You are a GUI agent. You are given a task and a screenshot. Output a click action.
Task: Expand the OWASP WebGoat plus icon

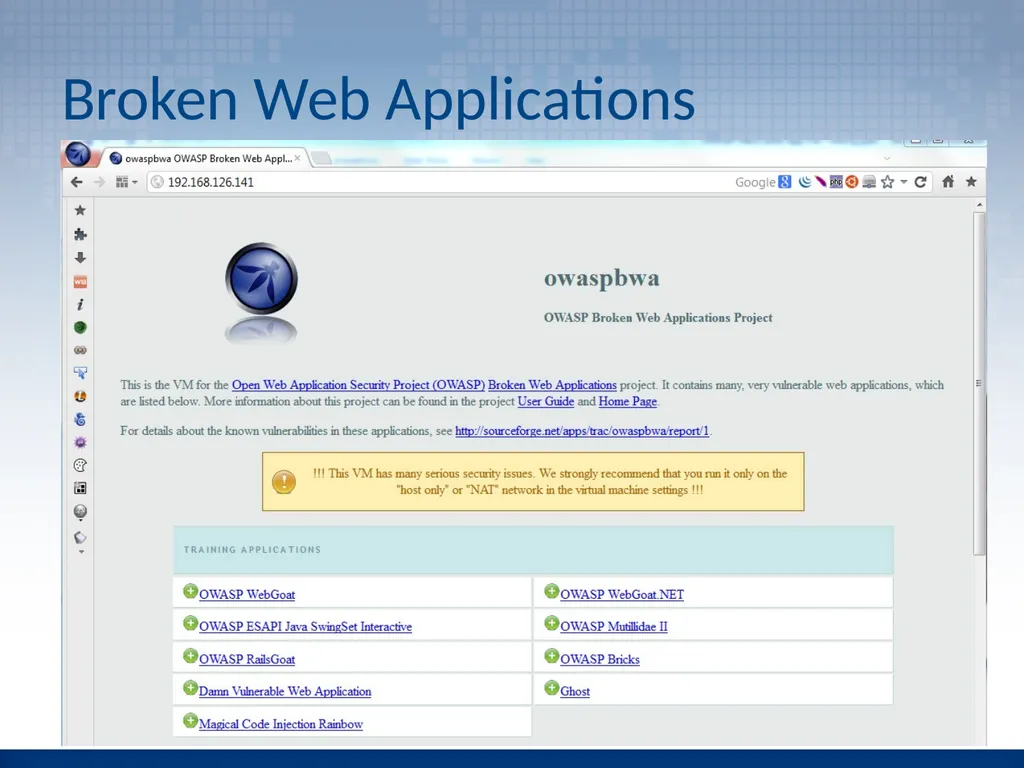[x=190, y=591]
